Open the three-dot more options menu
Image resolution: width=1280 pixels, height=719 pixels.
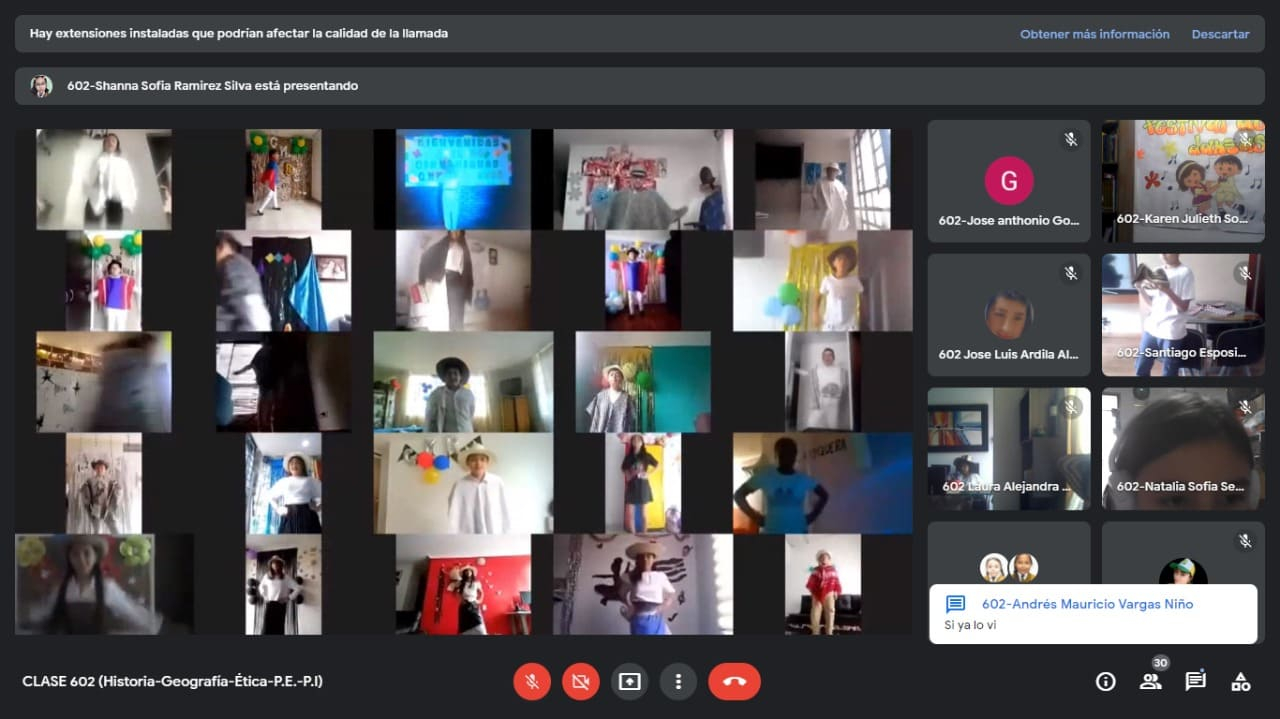(x=678, y=682)
